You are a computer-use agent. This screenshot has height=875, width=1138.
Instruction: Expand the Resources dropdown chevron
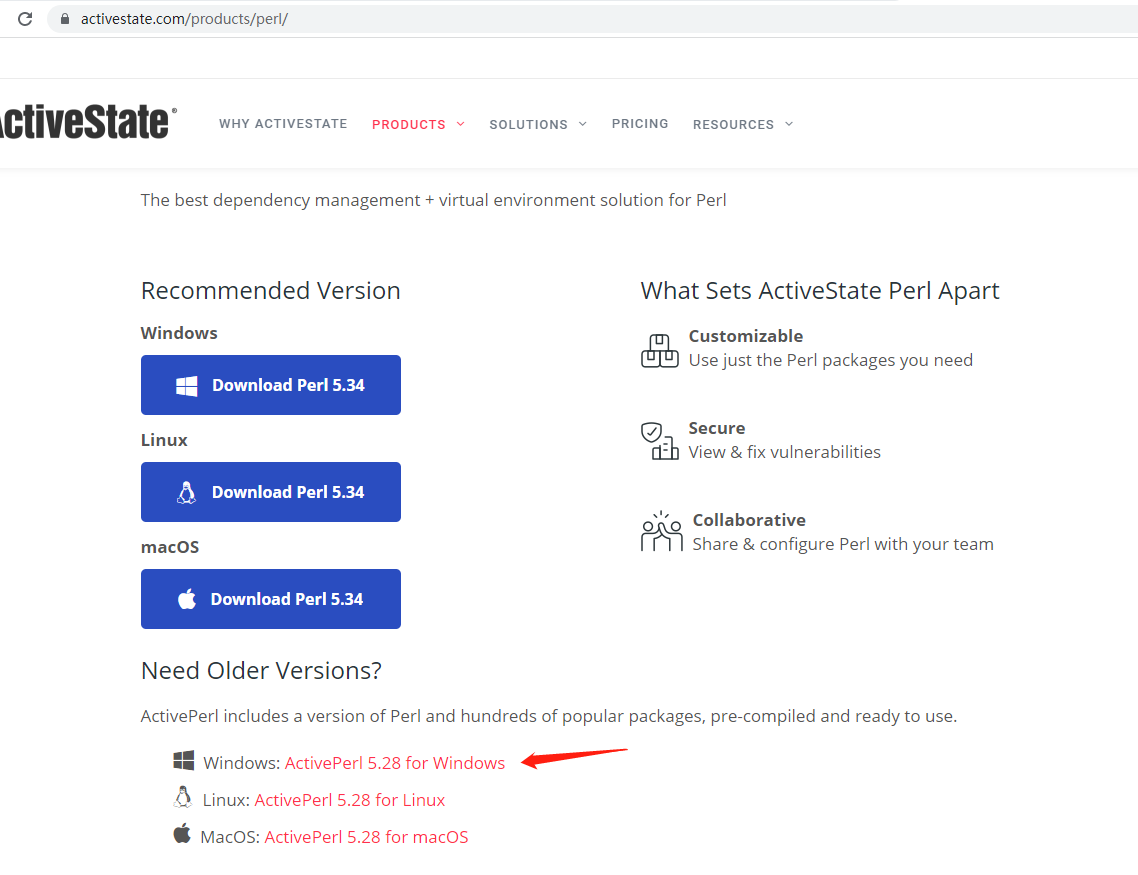(789, 124)
